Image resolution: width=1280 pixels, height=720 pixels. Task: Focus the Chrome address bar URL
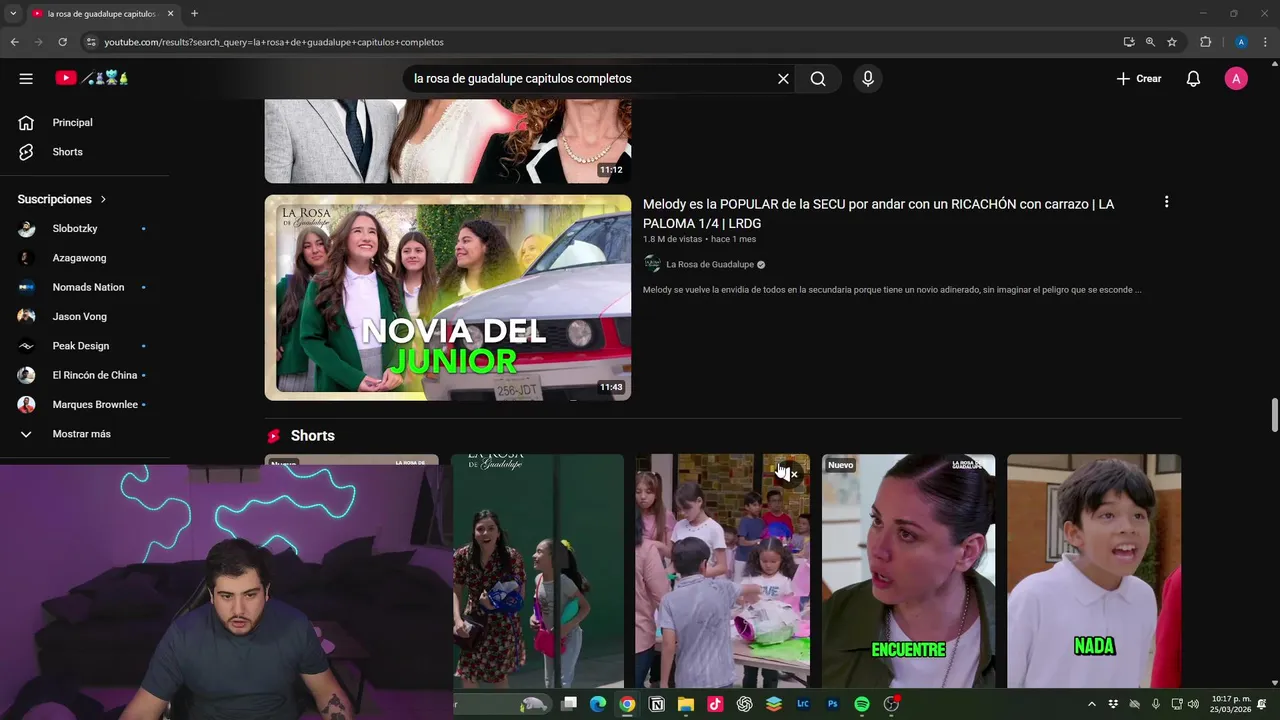tap(274, 42)
